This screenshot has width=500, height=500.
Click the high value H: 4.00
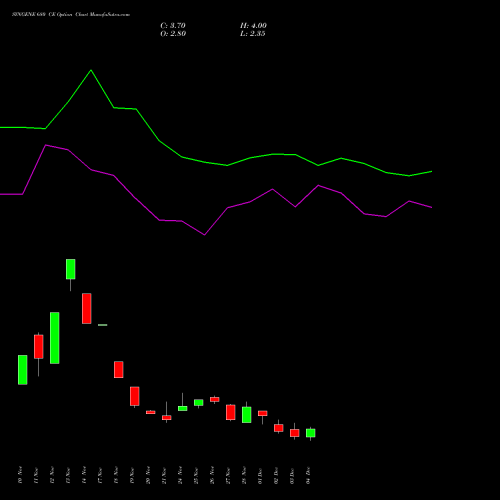point(253,26)
